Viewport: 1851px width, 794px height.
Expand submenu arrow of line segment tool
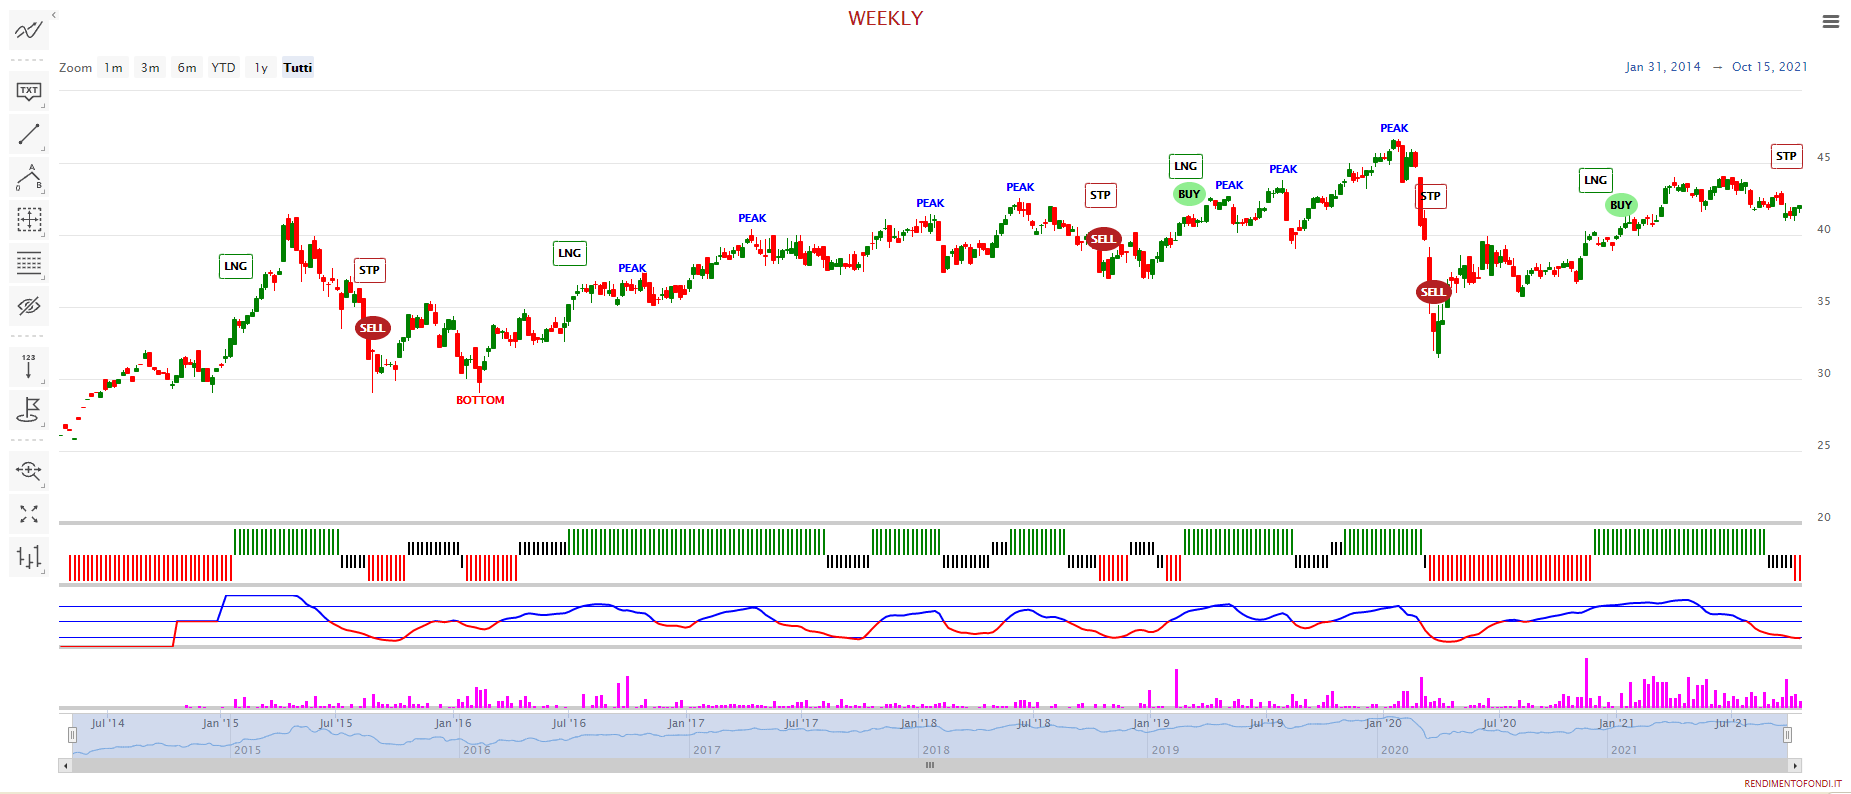(x=43, y=149)
